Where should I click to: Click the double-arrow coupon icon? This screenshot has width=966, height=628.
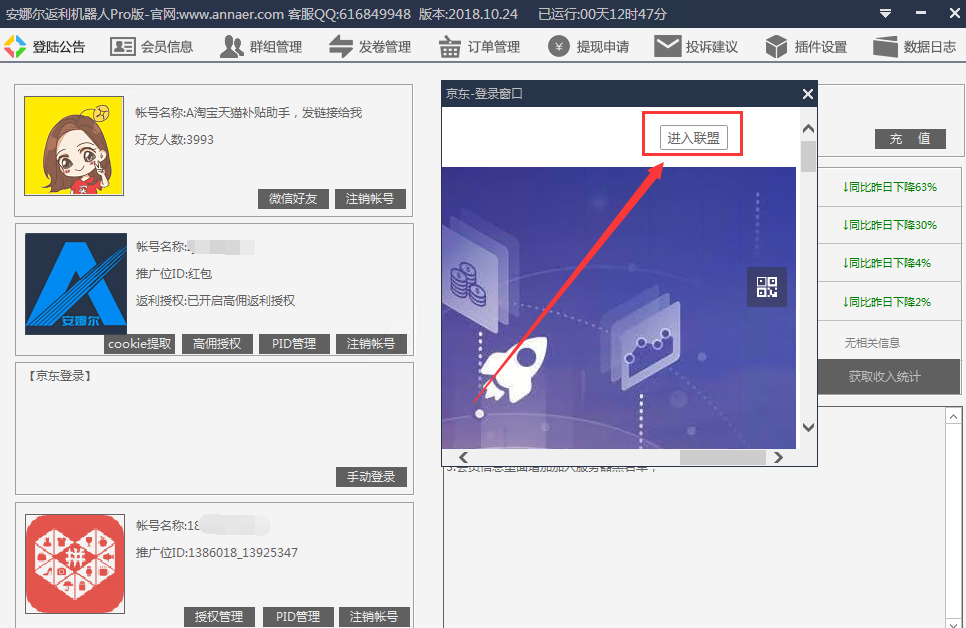point(341,47)
